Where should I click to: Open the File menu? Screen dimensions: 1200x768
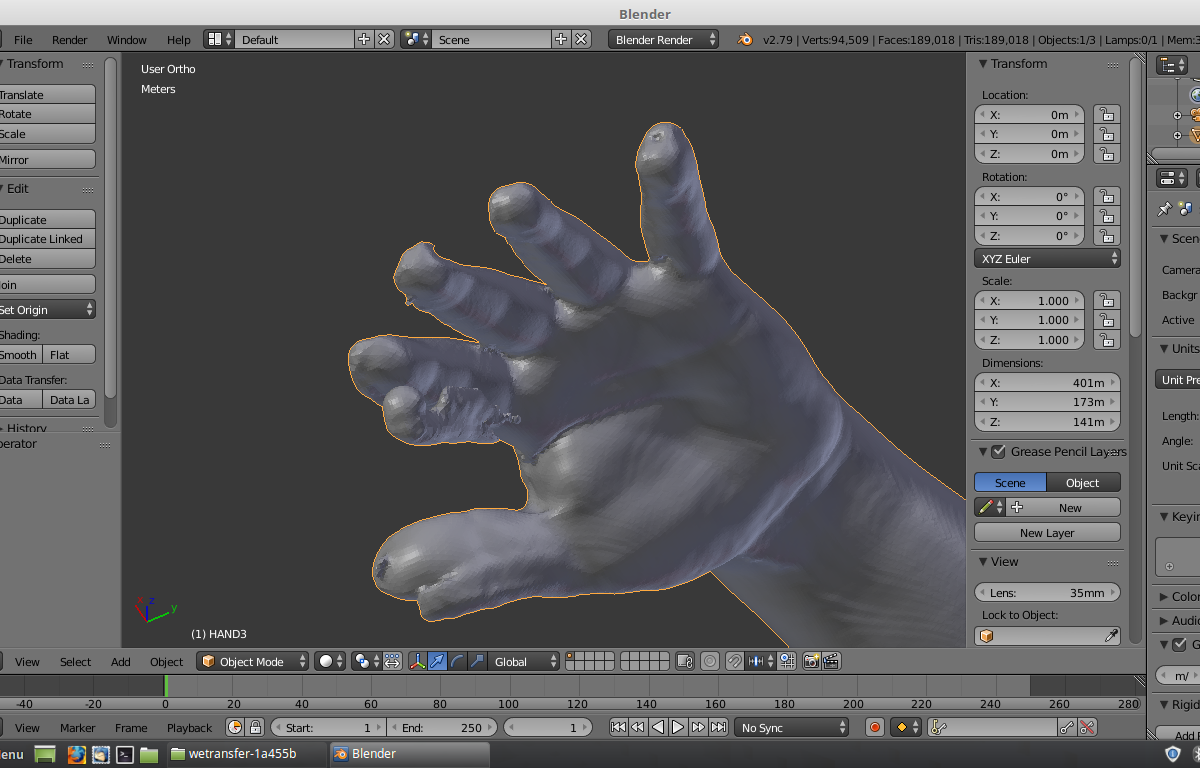coord(23,39)
